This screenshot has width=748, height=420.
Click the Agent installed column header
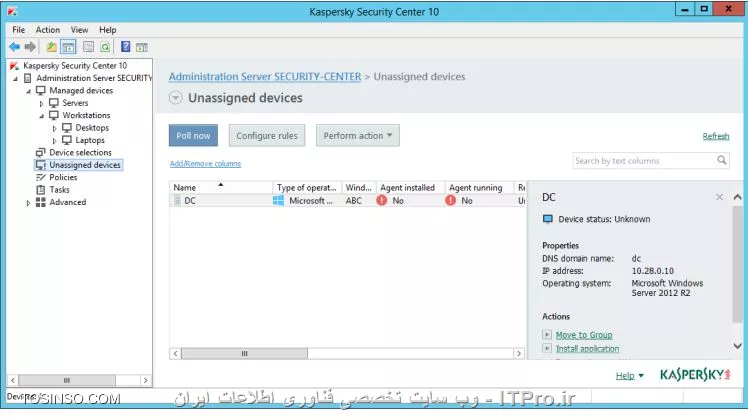point(410,188)
